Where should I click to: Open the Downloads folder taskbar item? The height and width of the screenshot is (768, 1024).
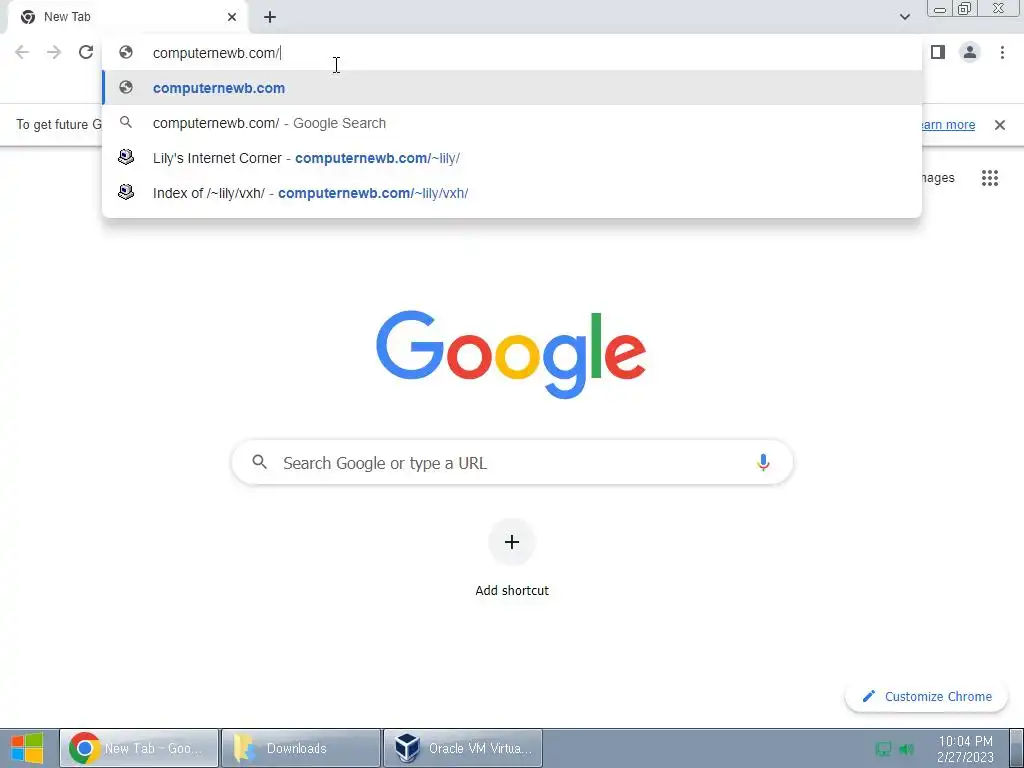(300, 748)
